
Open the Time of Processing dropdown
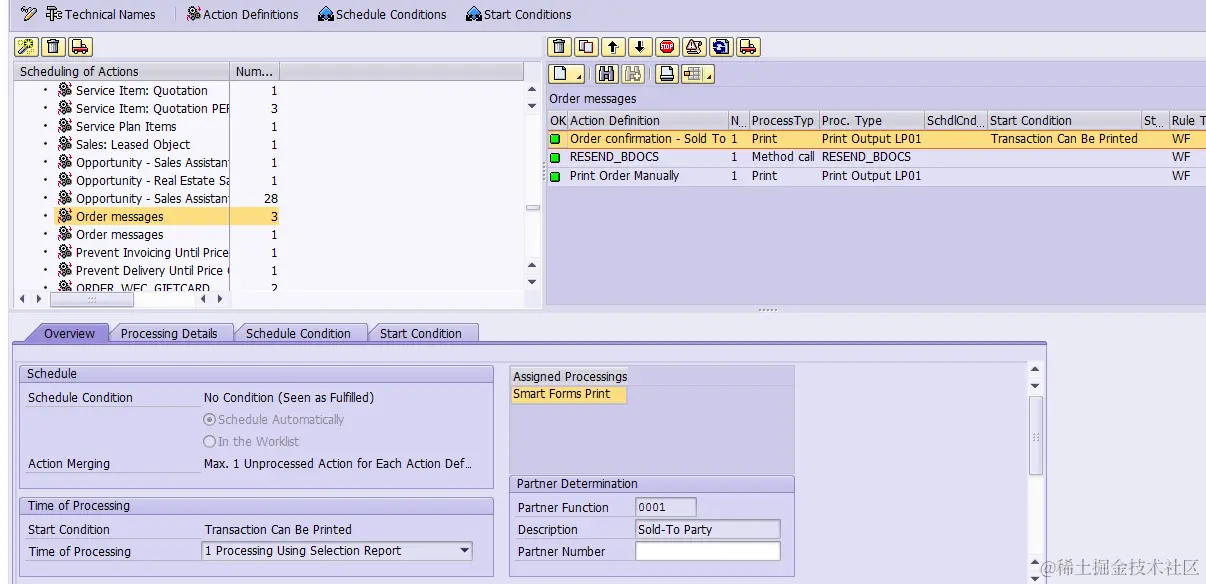click(463, 551)
